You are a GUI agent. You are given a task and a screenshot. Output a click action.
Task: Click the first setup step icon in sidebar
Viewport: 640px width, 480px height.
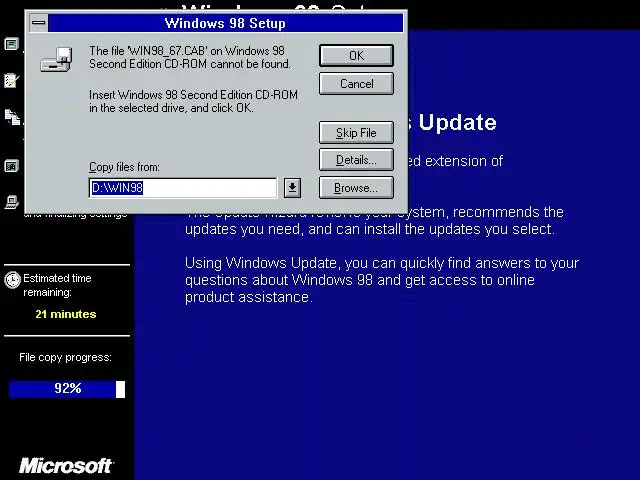click(11, 44)
